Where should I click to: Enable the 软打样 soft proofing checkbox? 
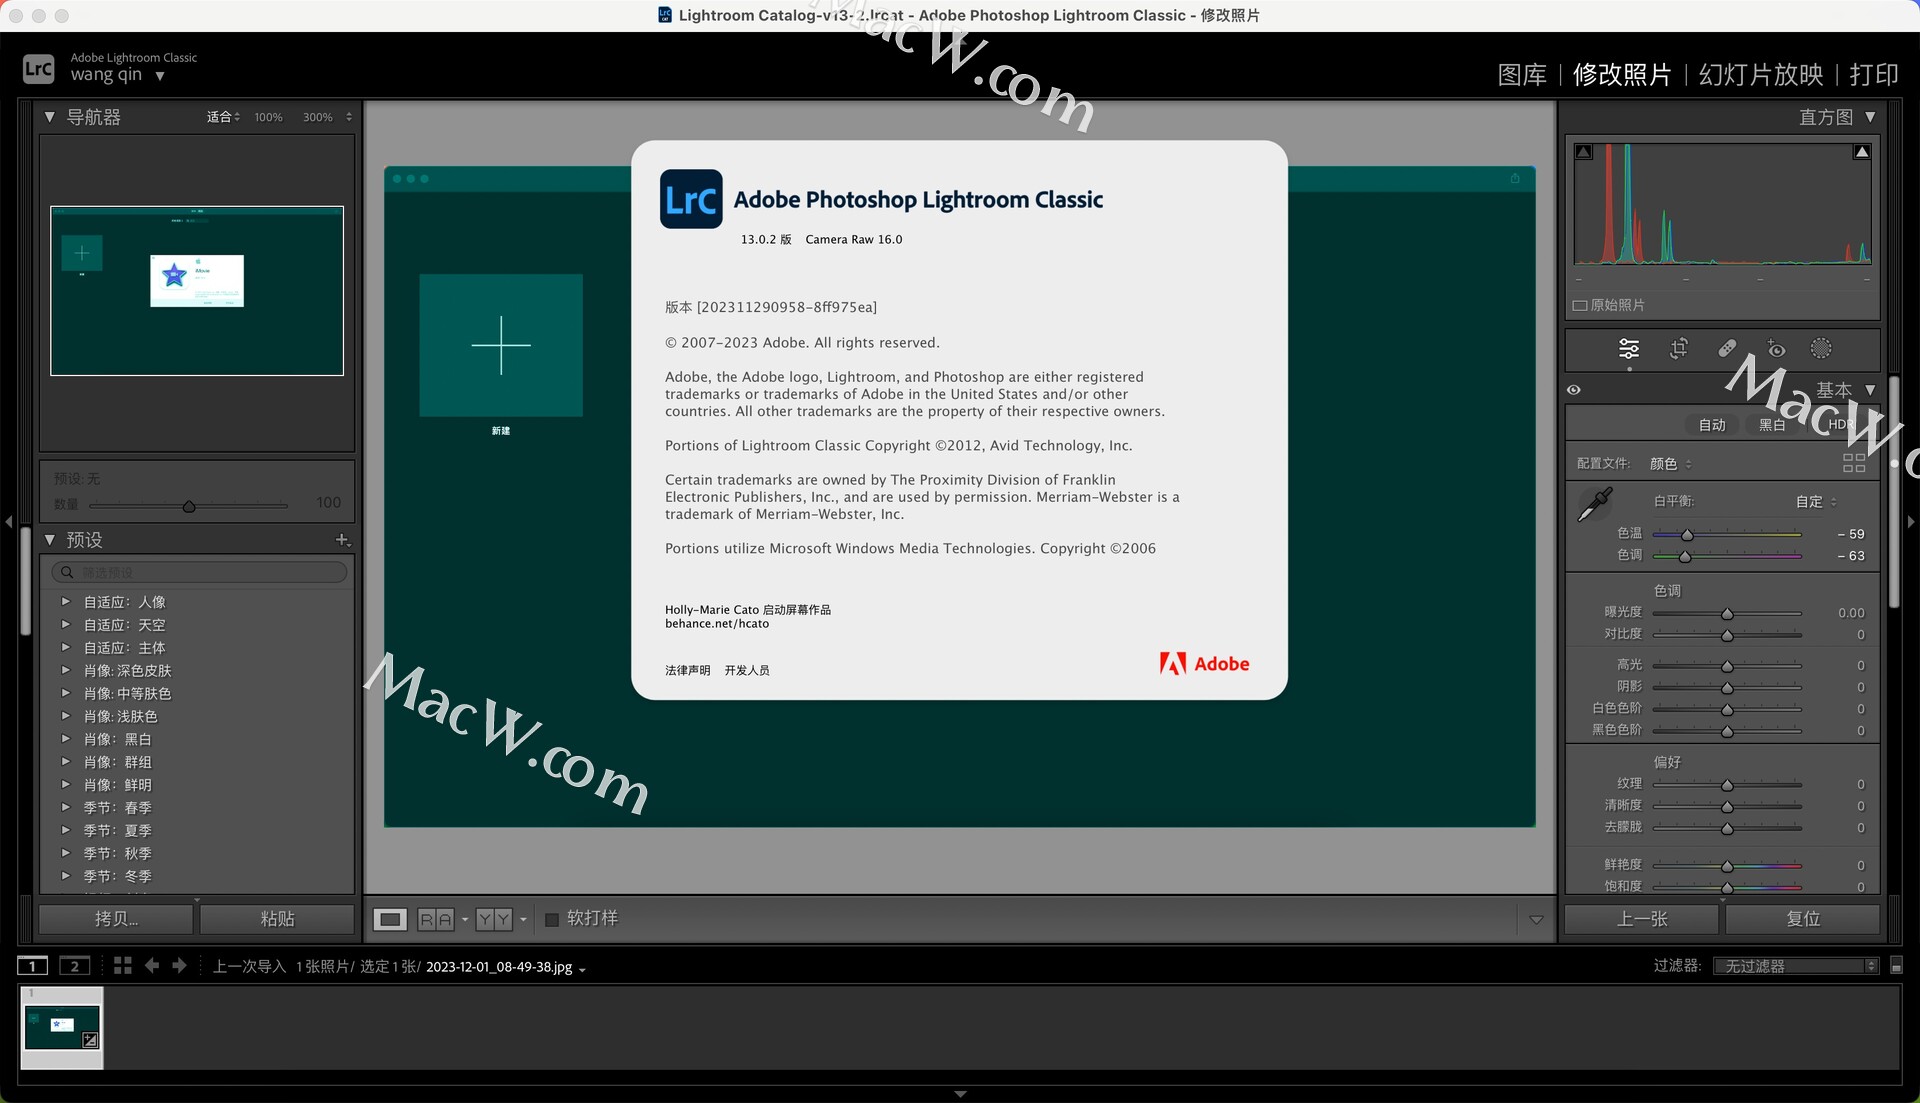pyautogui.click(x=552, y=919)
